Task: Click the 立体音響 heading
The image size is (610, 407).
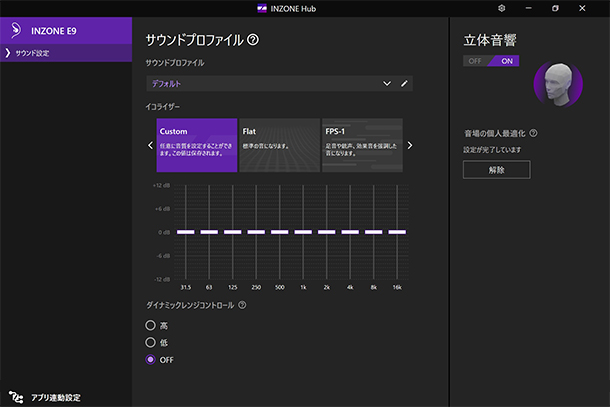Action: pyautogui.click(x=490, y=40)
